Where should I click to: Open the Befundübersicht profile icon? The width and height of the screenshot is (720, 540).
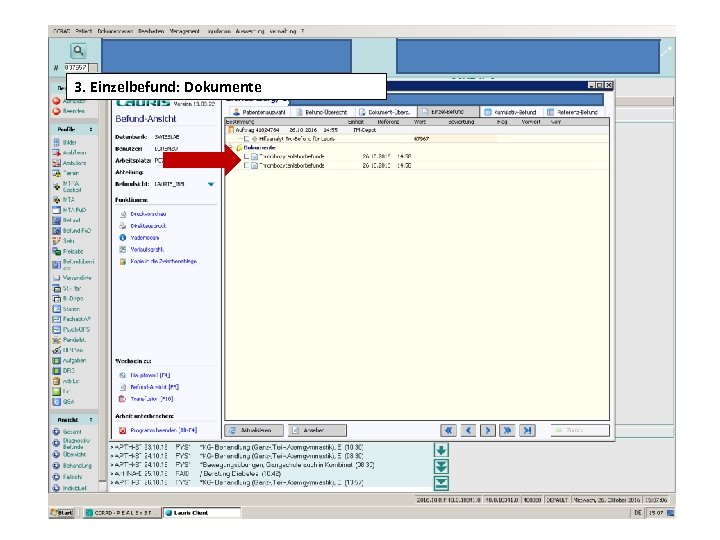56,264
